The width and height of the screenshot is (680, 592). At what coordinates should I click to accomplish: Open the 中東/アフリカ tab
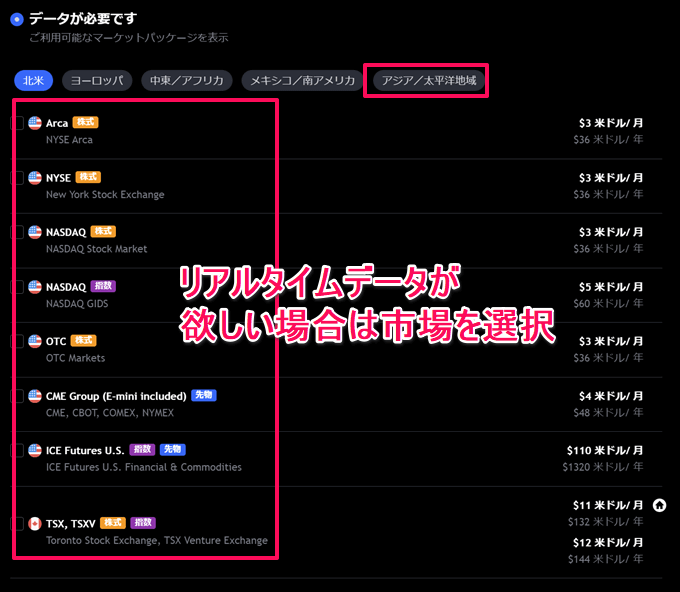coord(187,81)
